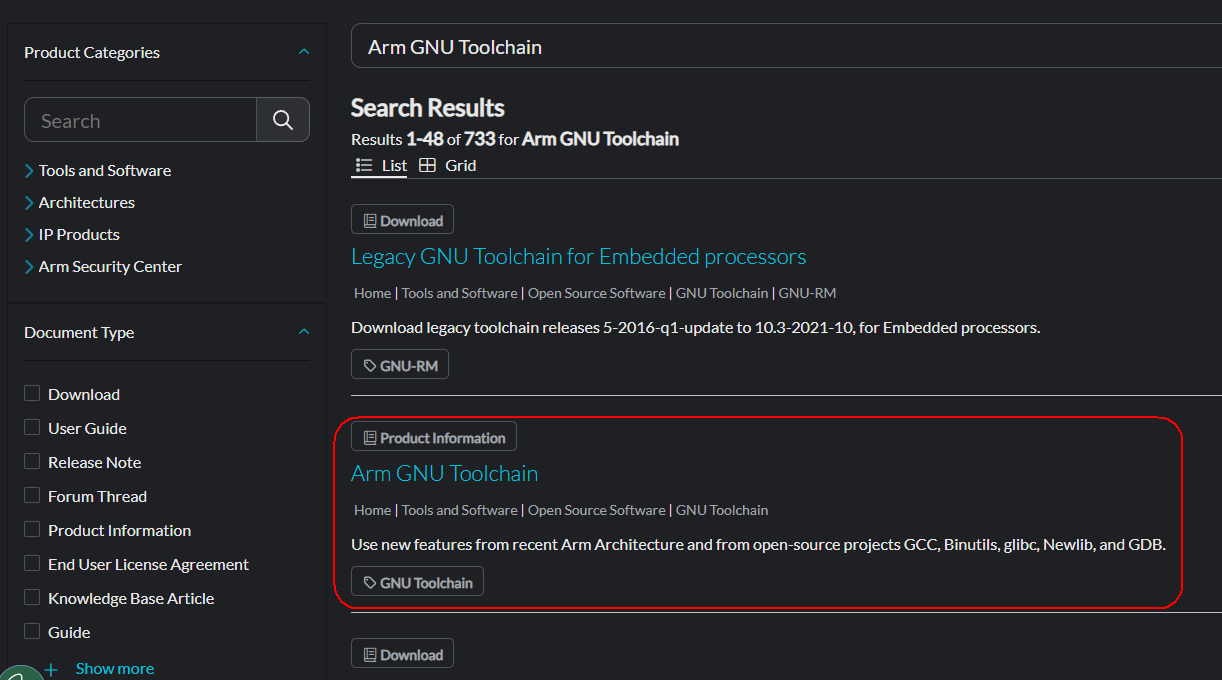
Task: Check the User Guide filter
Action: click(32, 428)
